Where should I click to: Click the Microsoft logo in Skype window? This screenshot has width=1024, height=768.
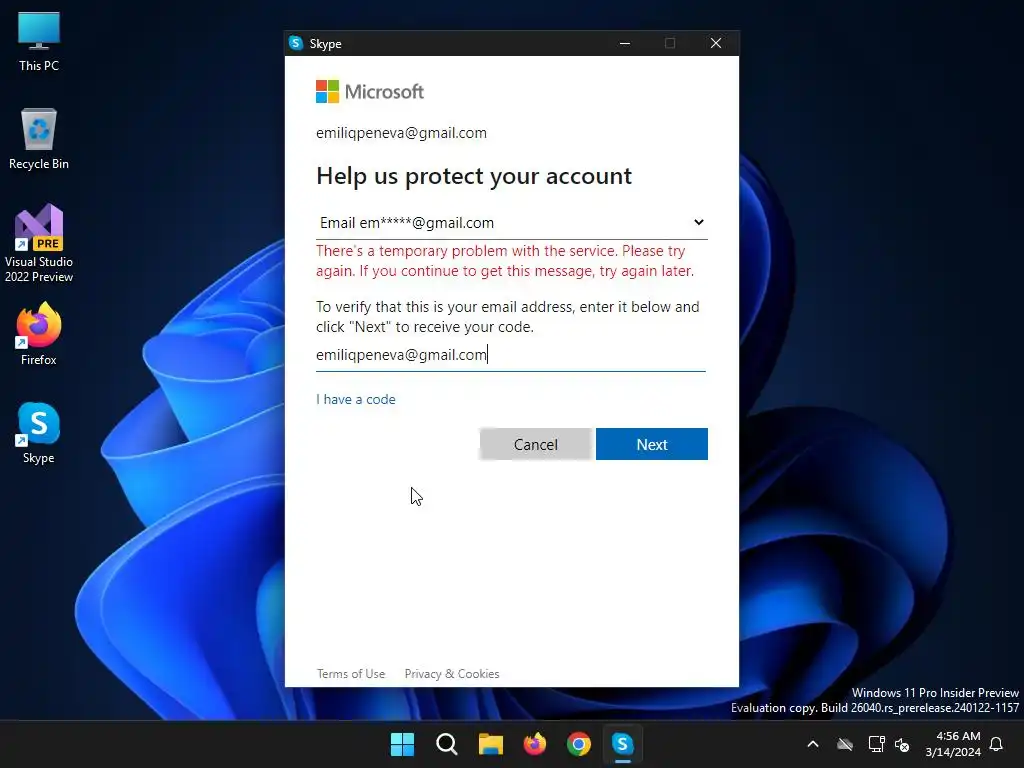370,91
